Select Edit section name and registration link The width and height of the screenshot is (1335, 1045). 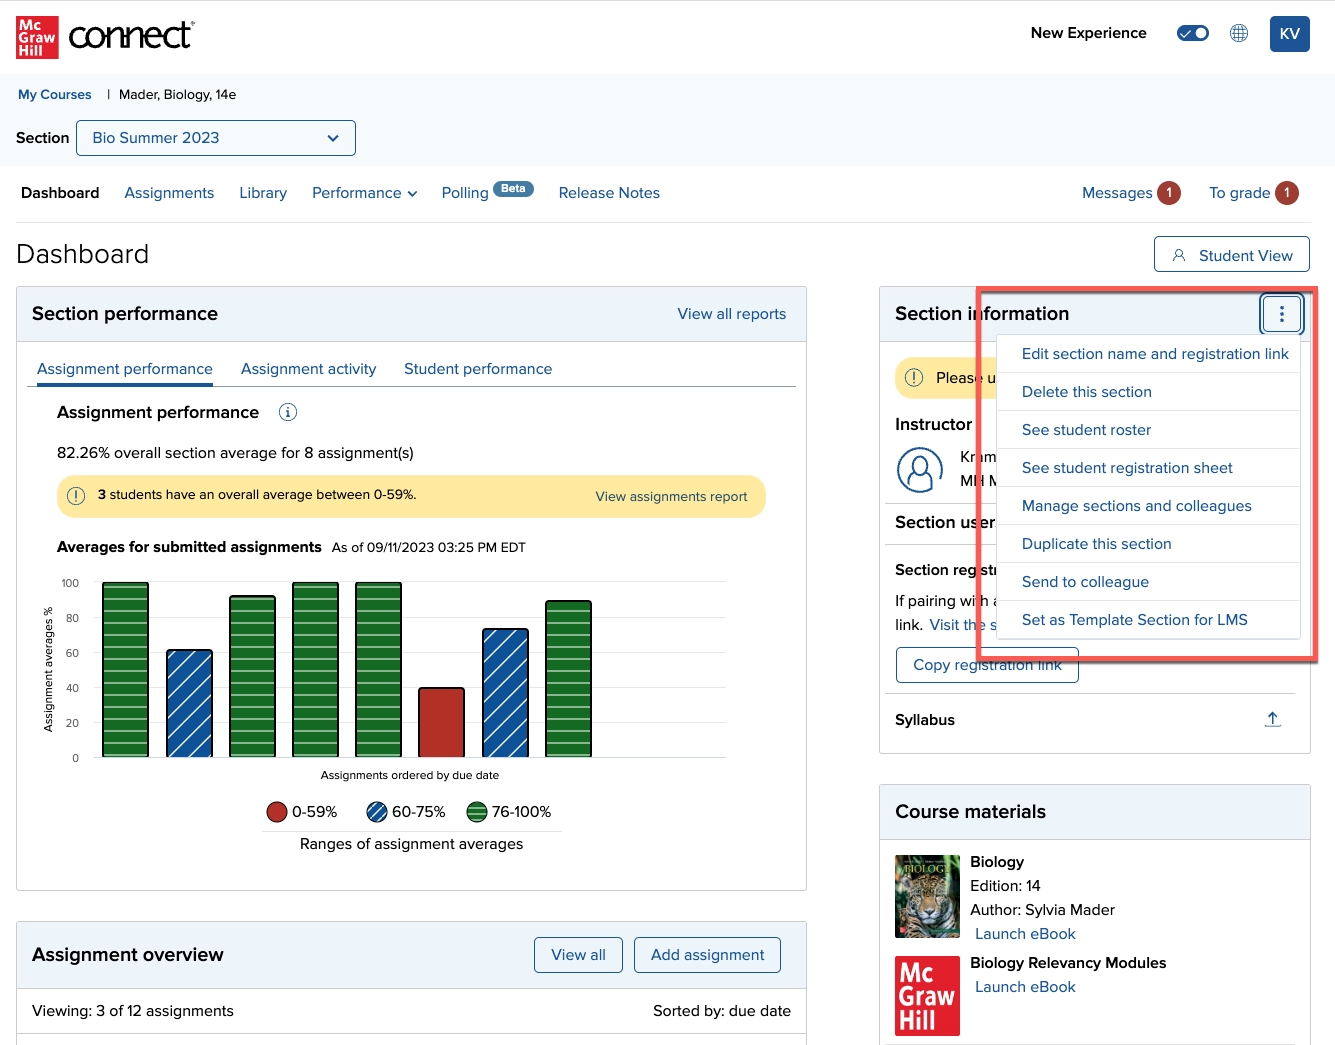[x=1155, y=354]
